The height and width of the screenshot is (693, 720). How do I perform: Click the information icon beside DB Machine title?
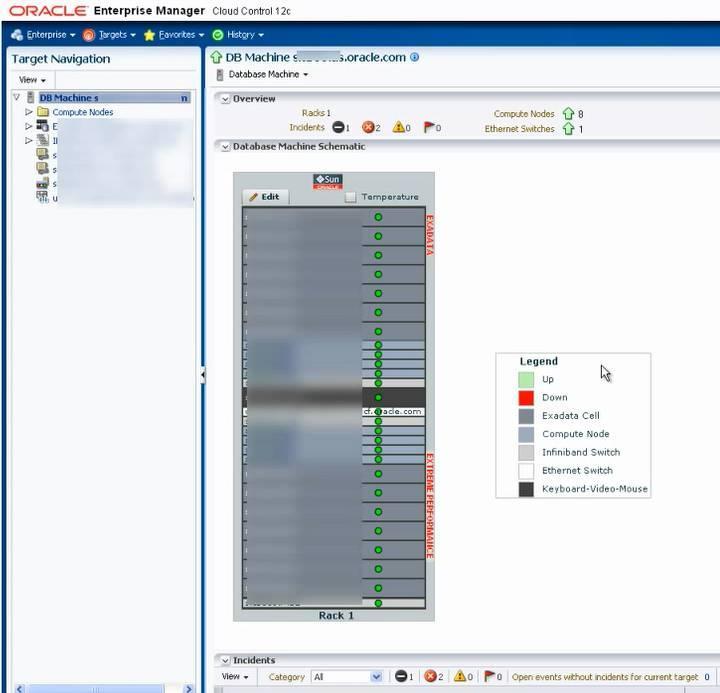coord(414,57)
